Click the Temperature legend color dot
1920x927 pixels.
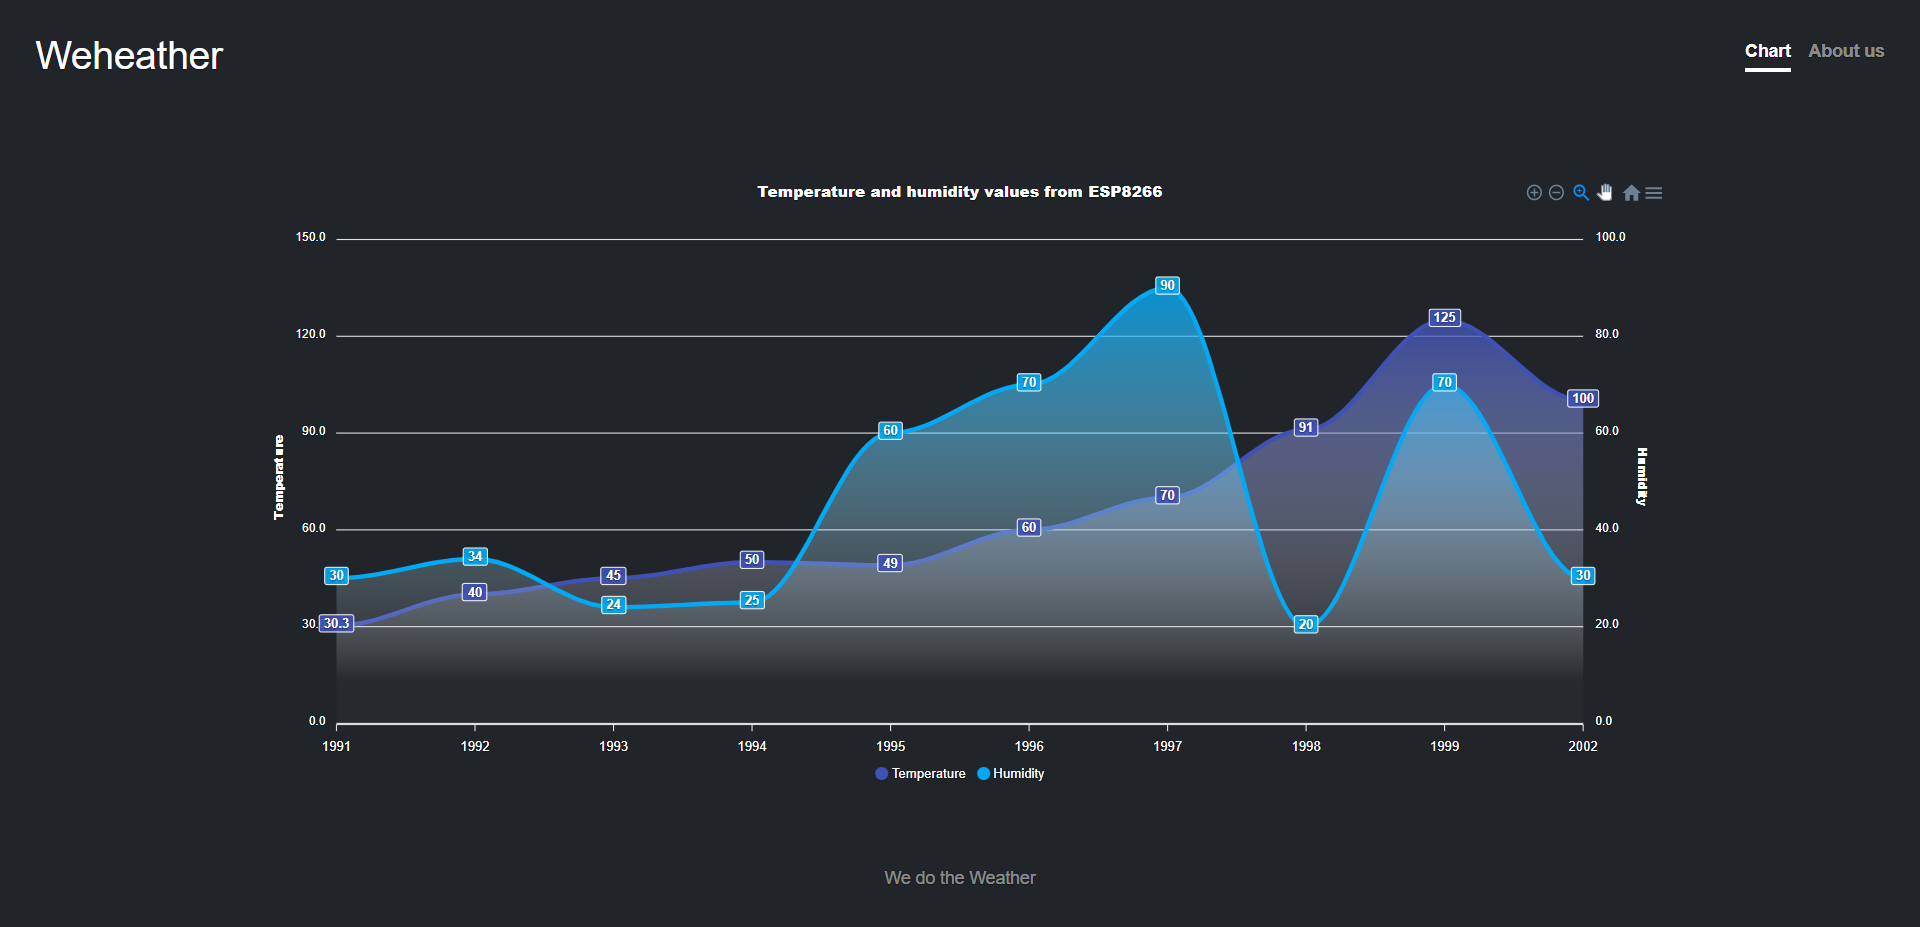click(x=881, y=774)
